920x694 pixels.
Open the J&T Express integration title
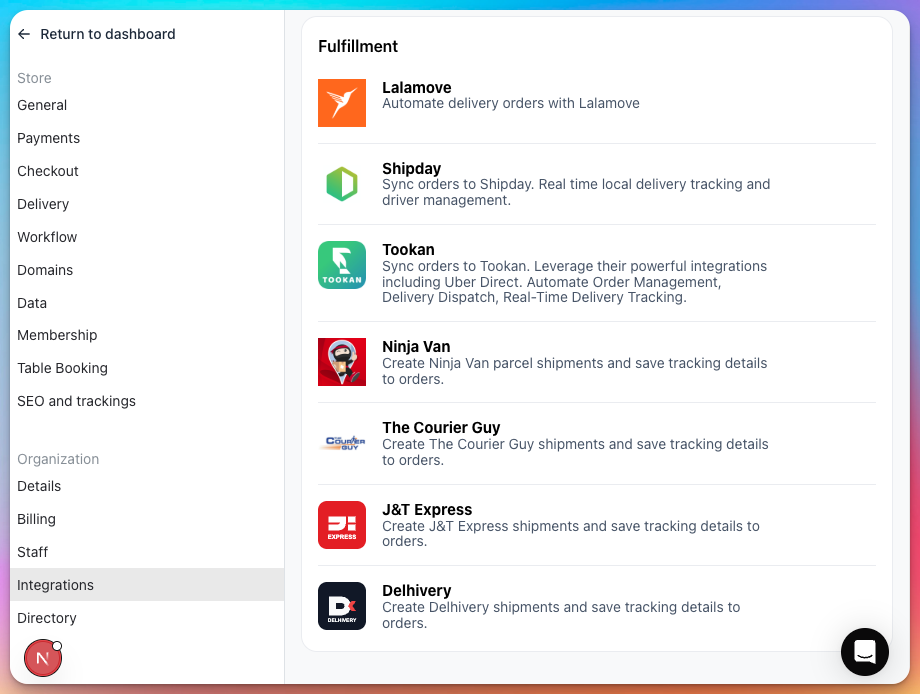click(427, 509)
